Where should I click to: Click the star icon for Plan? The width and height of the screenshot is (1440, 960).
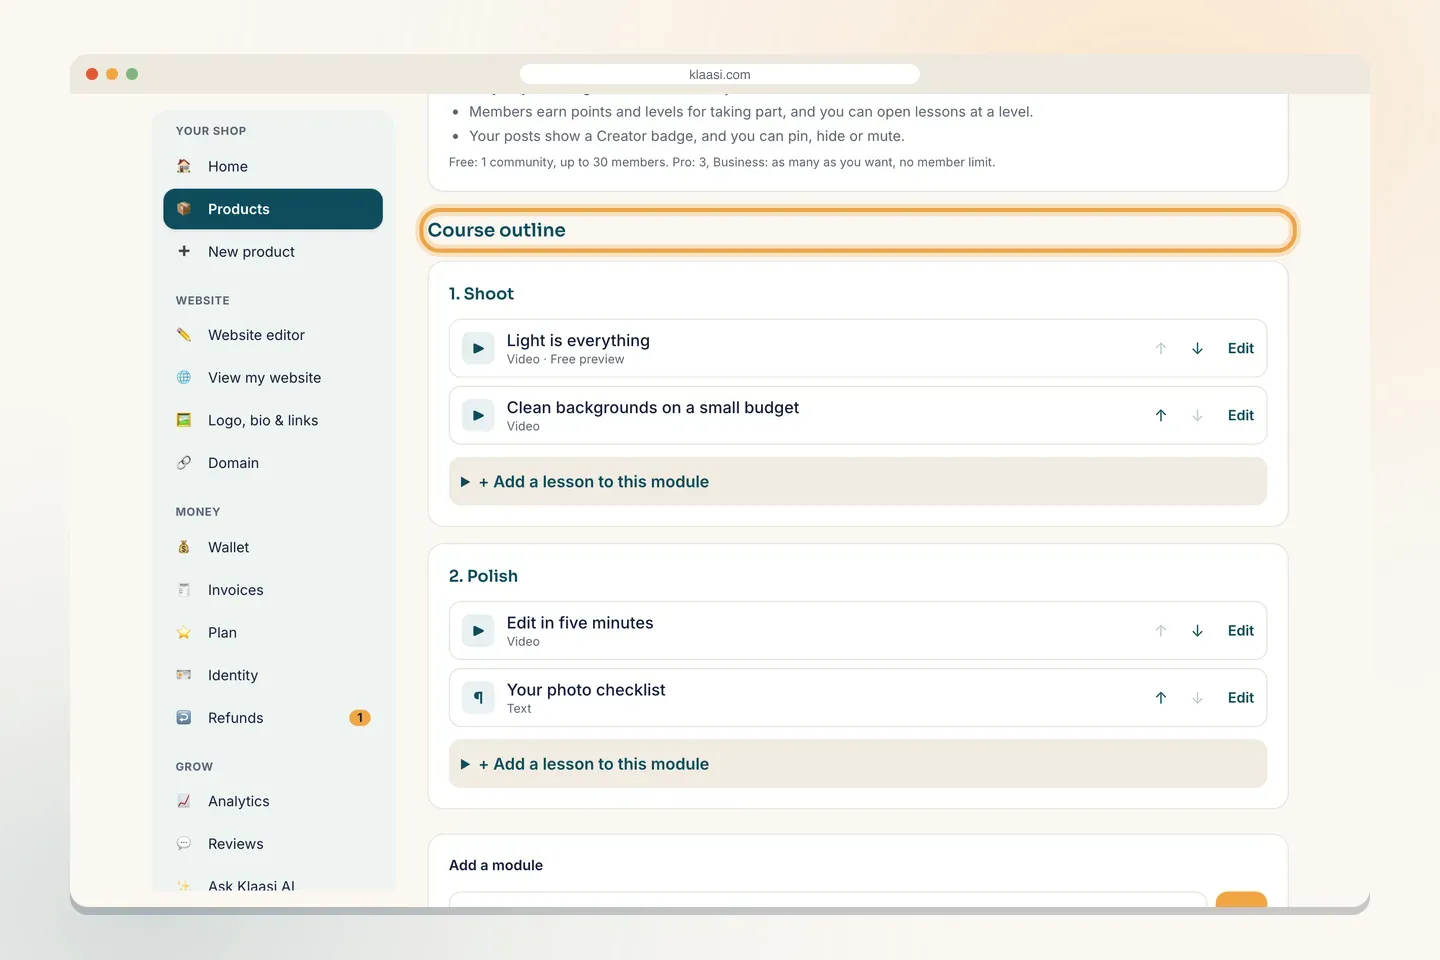click(184, 633)
